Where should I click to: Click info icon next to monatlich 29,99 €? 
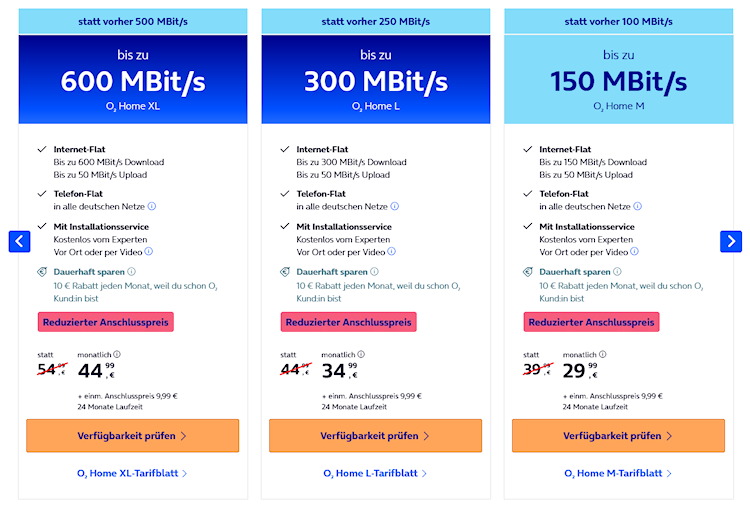pyautogui.click(x=603, y=354)
